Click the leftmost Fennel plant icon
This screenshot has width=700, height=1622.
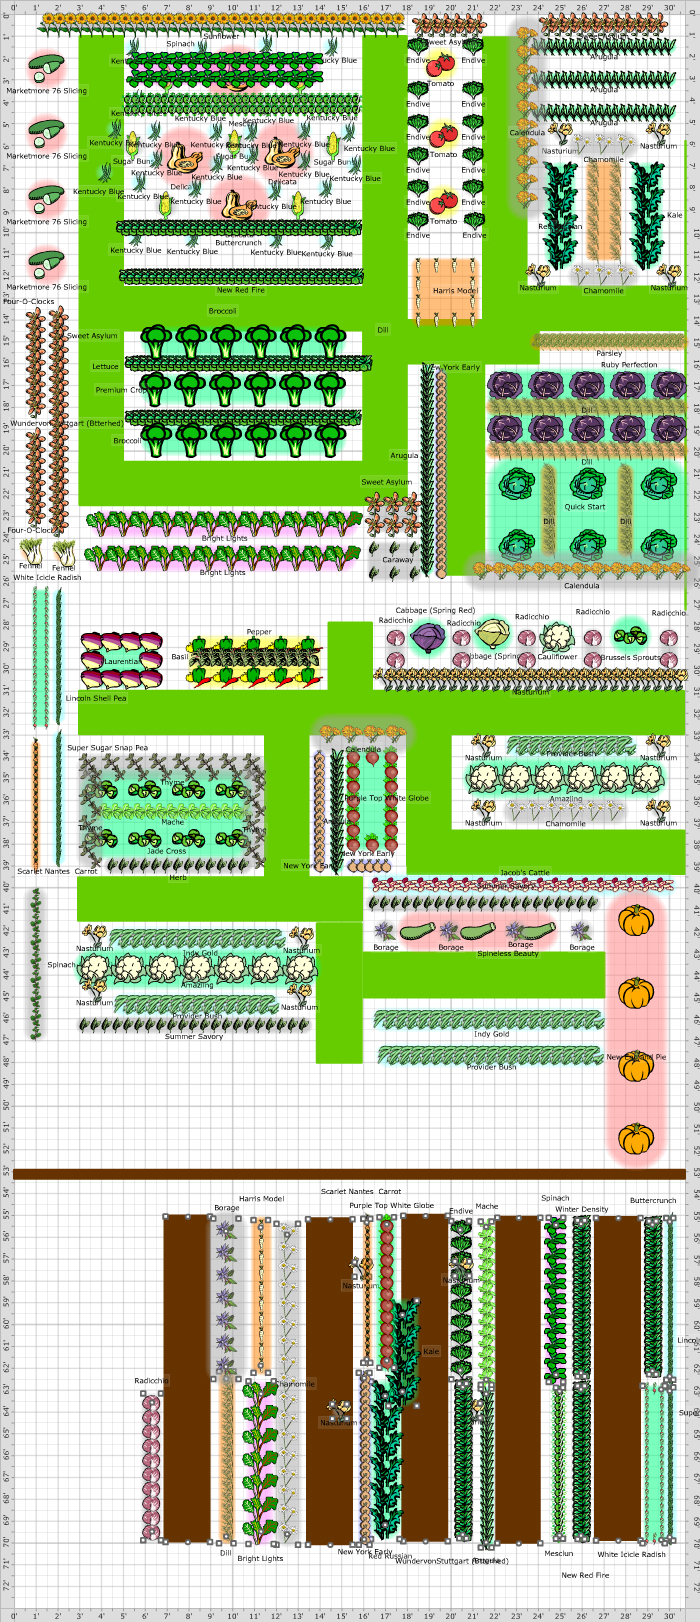pos(29,551)
